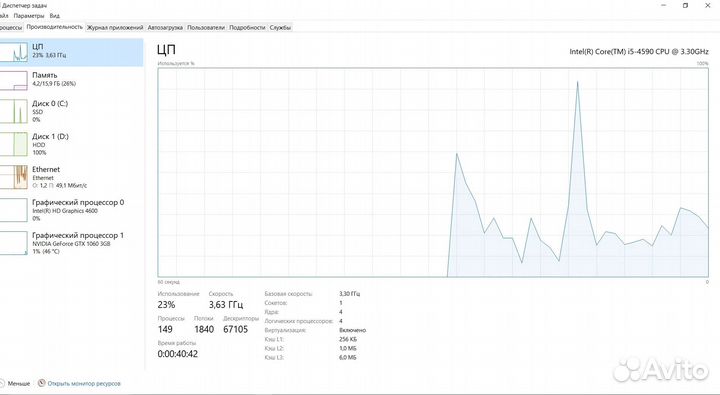
Task: Click the resource monitor icon
Action: click(42, 383)
